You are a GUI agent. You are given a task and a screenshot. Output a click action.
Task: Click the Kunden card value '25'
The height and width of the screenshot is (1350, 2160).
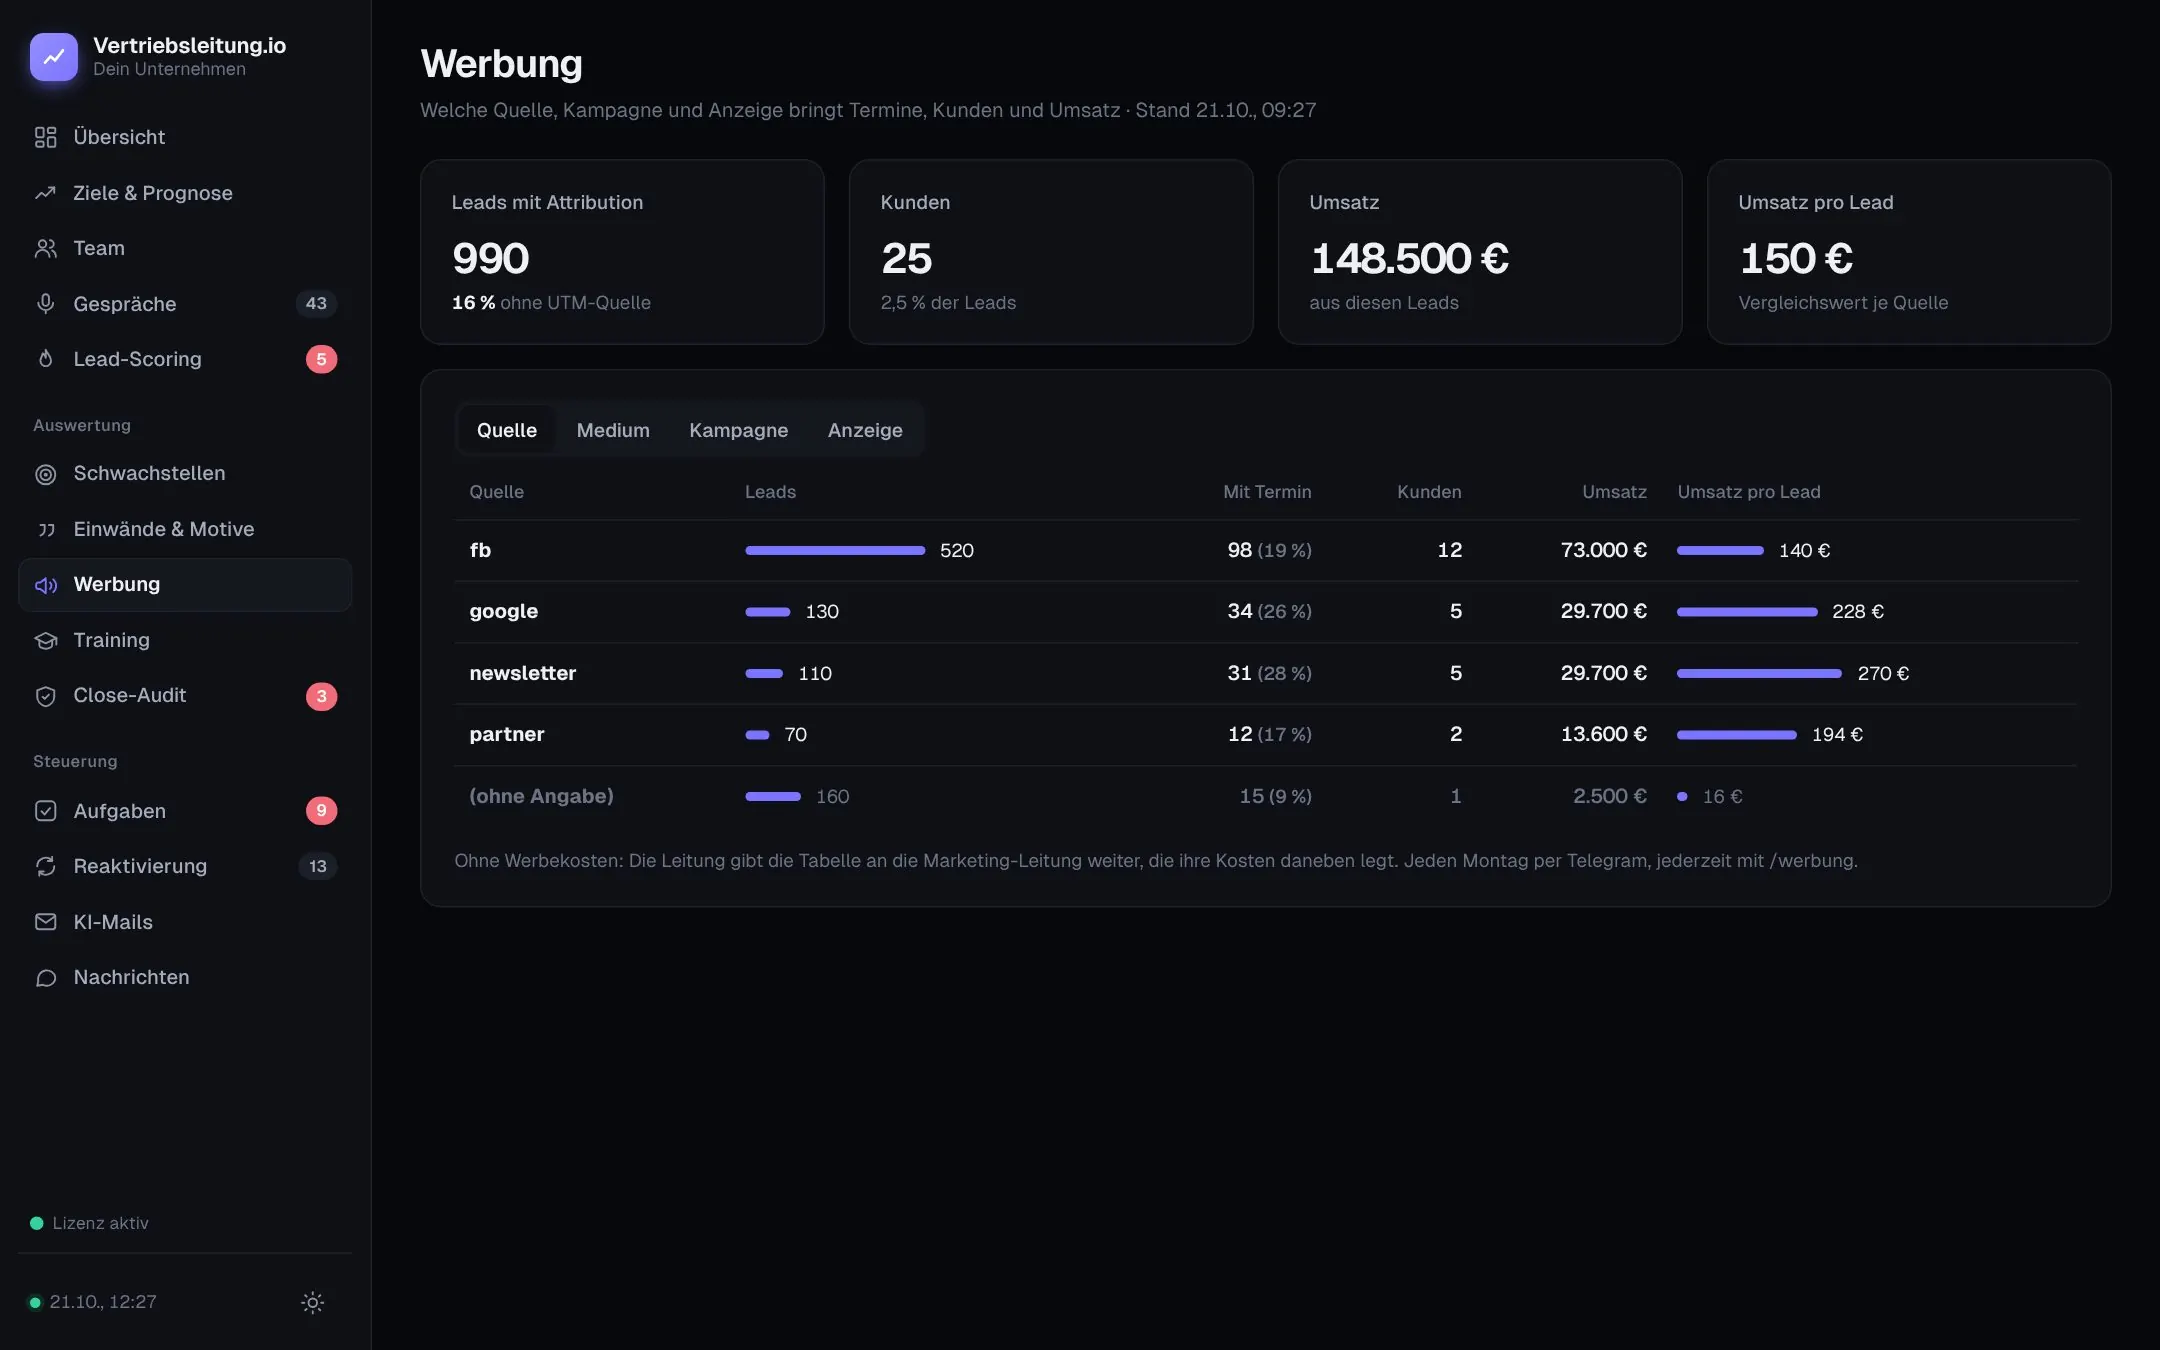(x=907, y=258)
